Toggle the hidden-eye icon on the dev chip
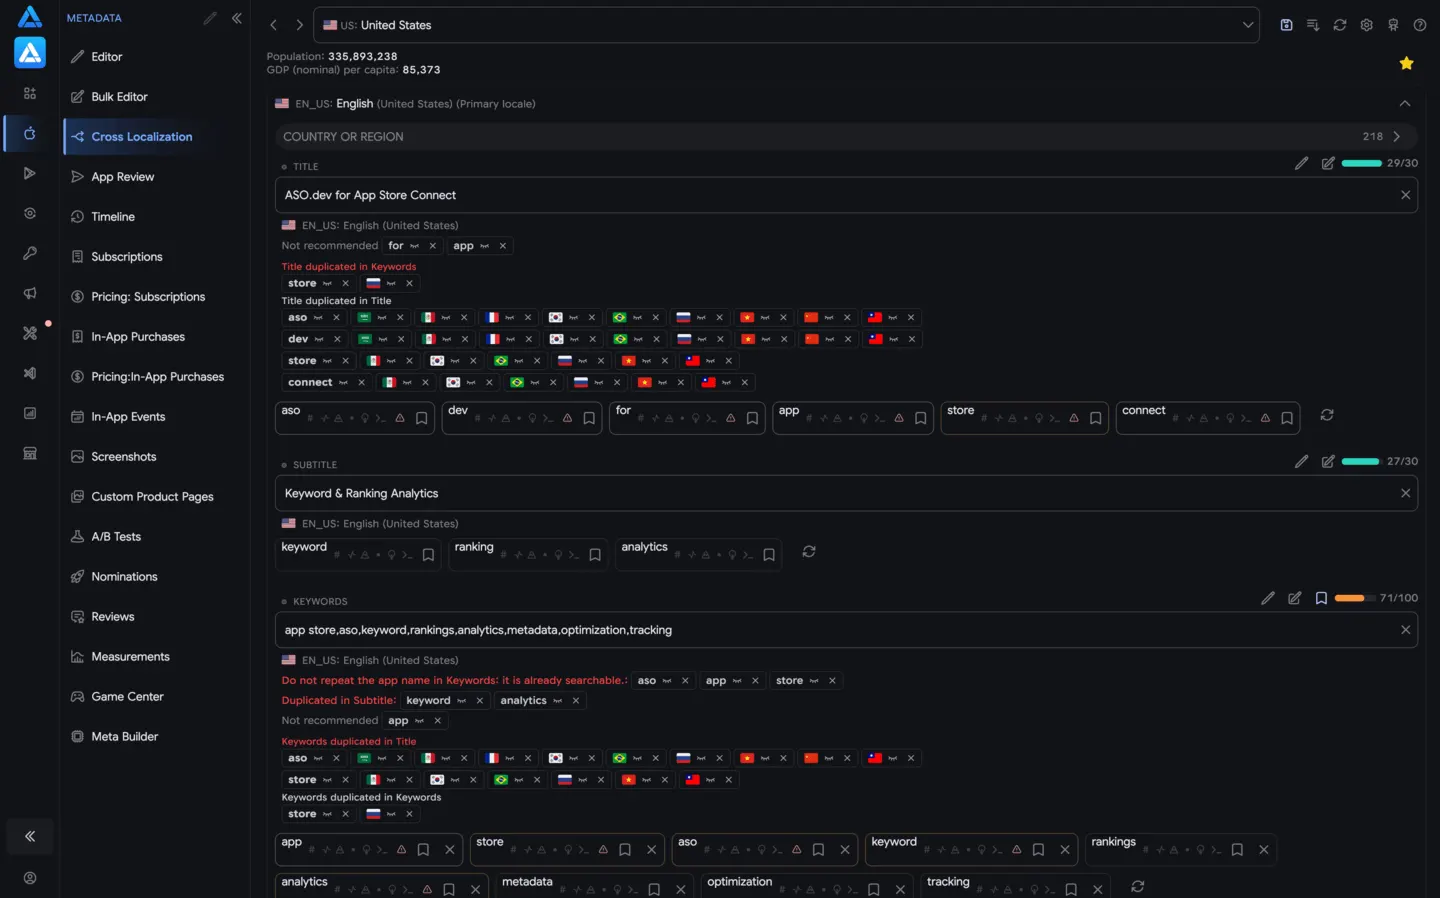 click(x=318, y=339)
